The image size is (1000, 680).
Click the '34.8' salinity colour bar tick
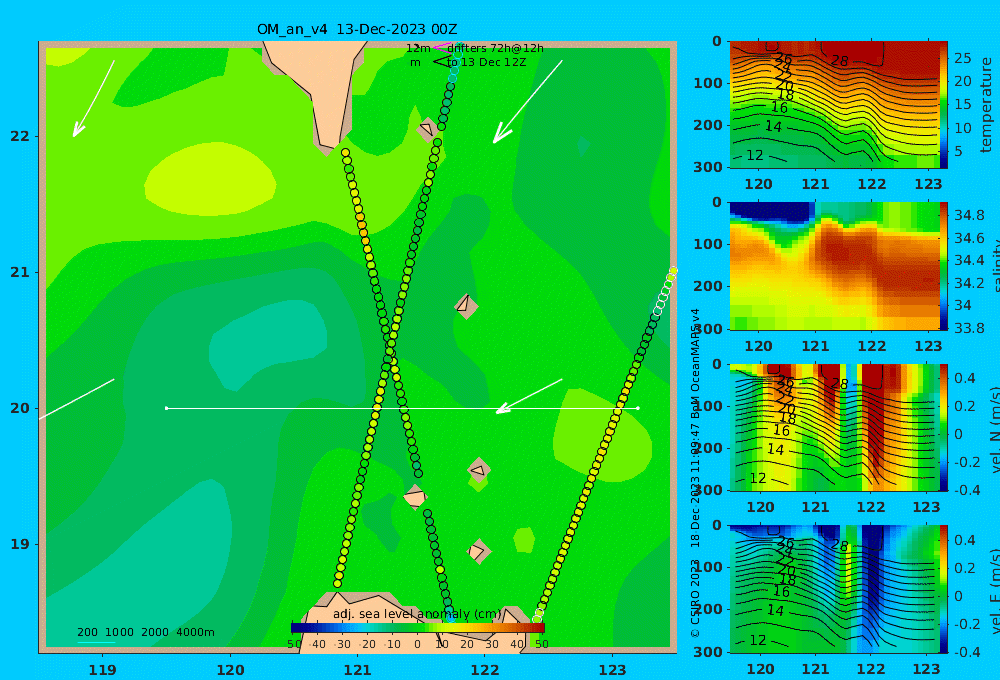[969, 215]
